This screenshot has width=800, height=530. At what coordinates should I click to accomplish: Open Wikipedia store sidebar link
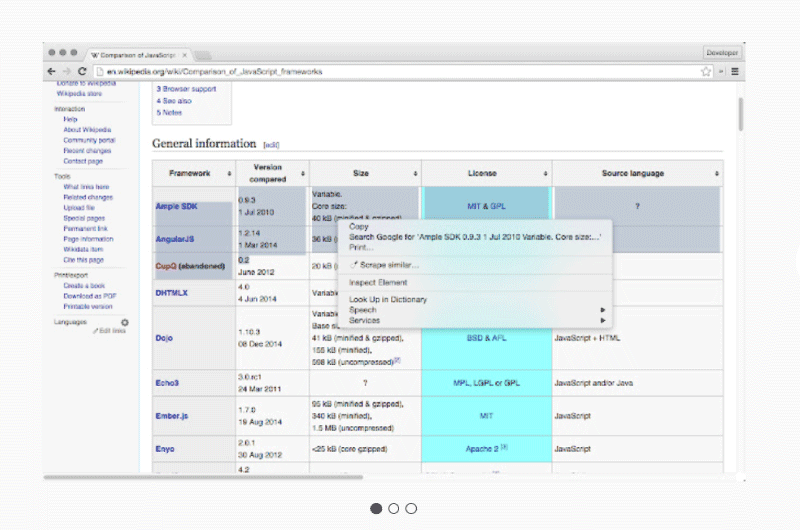pyautogui.click(x=79, y=94)
